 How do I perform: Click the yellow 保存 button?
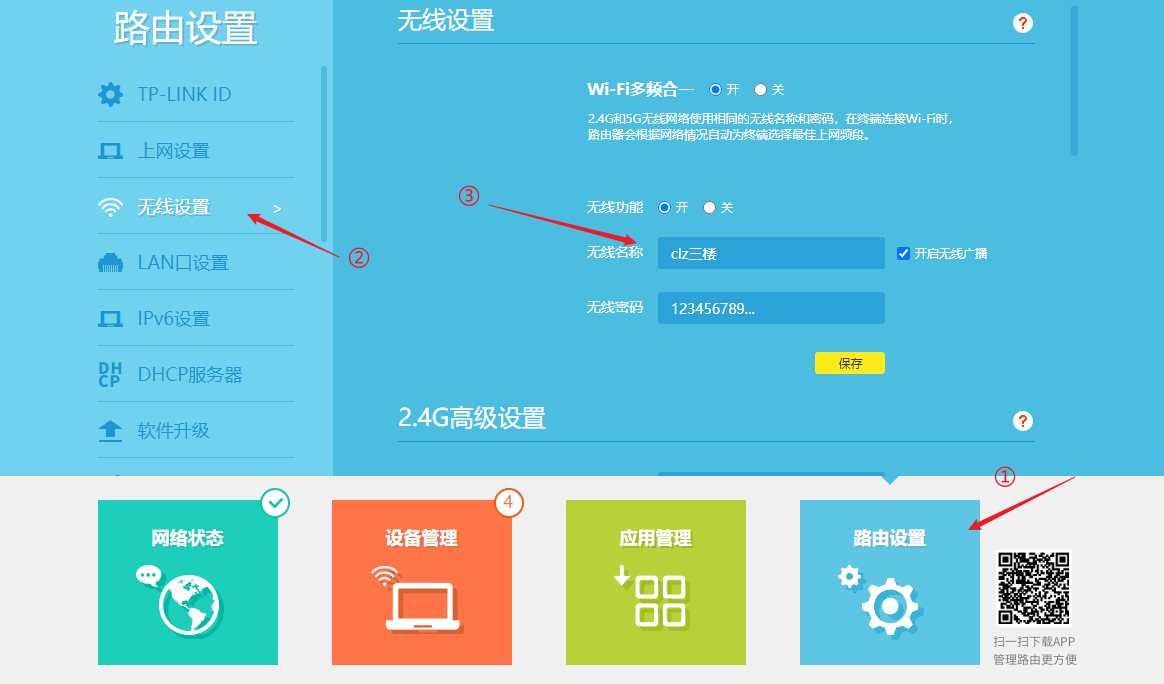(x=850, y=363)
